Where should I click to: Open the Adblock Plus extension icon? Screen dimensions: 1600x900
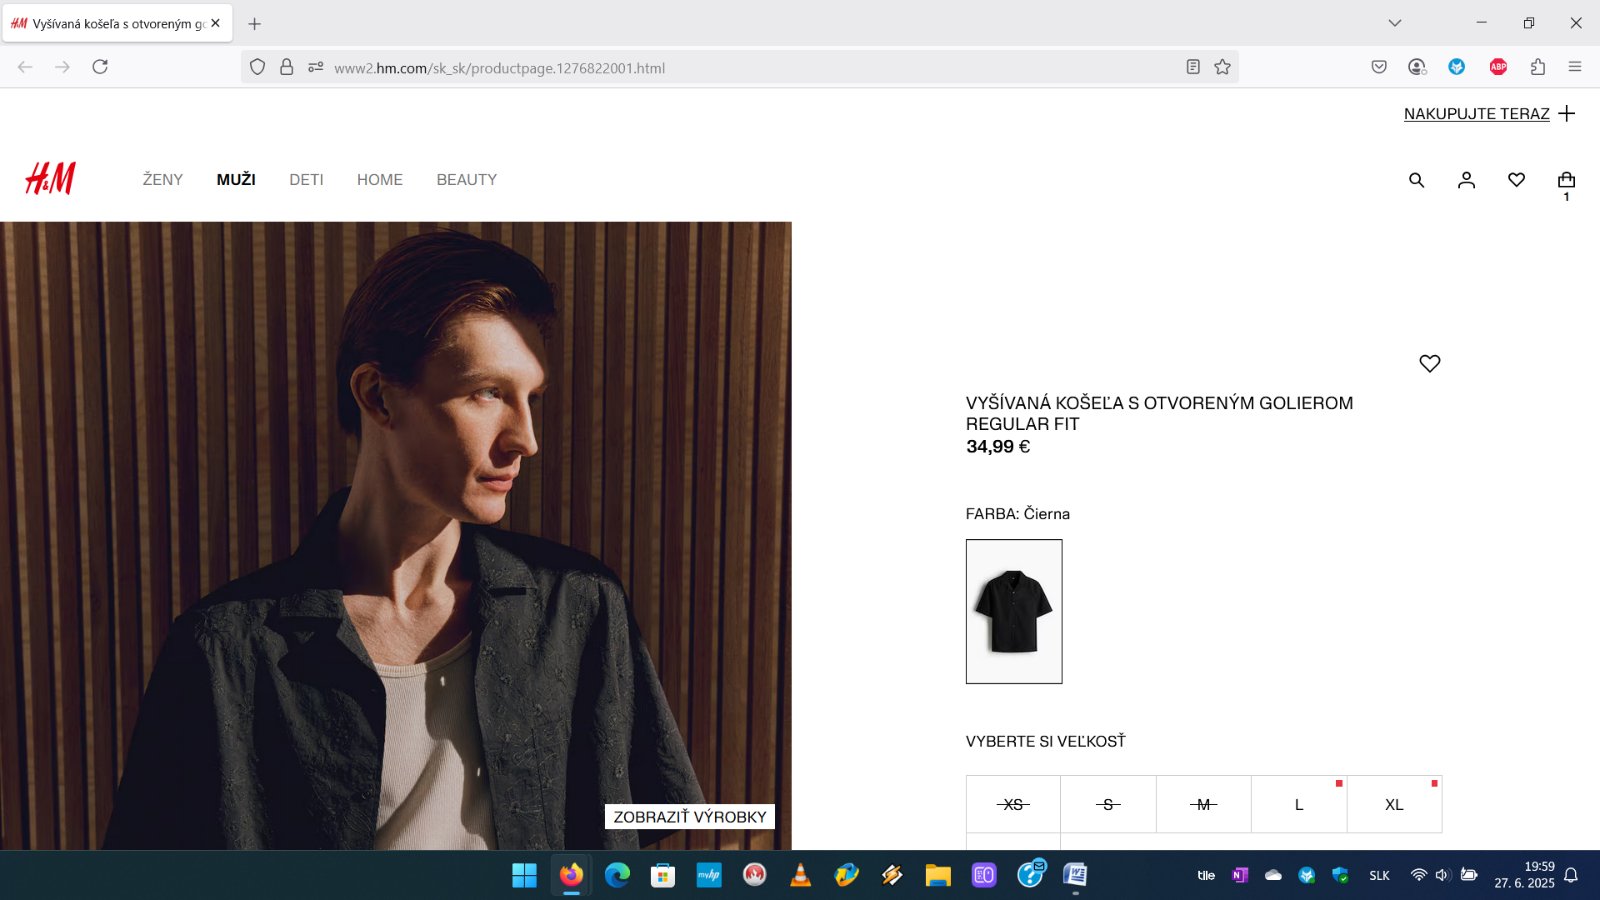(x=1498, y=67)
